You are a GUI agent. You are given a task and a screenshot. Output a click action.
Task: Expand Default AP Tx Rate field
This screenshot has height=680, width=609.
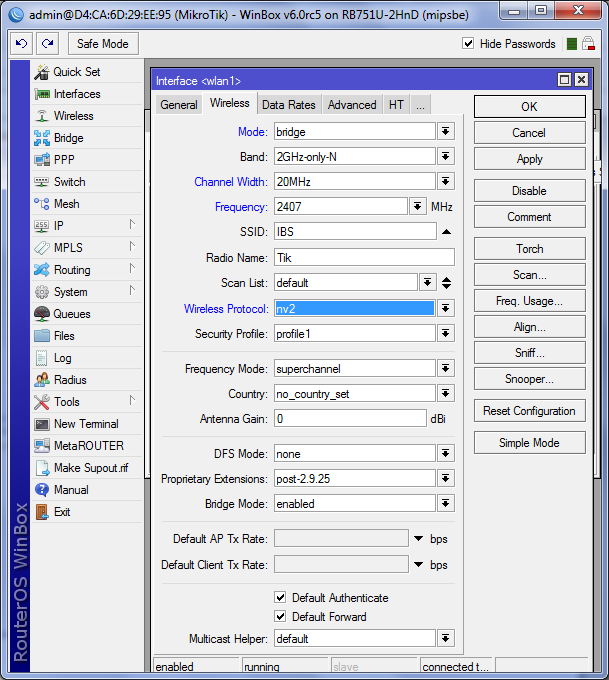419,539
